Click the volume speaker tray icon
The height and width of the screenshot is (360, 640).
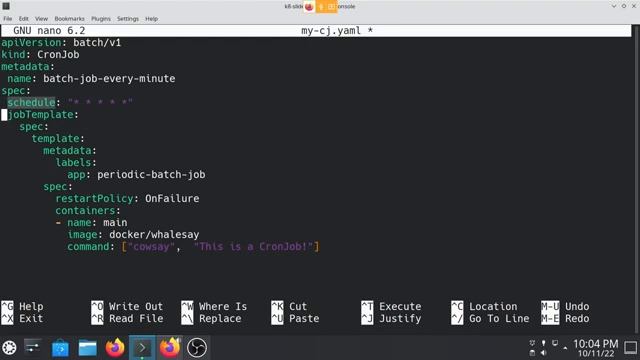544,353
